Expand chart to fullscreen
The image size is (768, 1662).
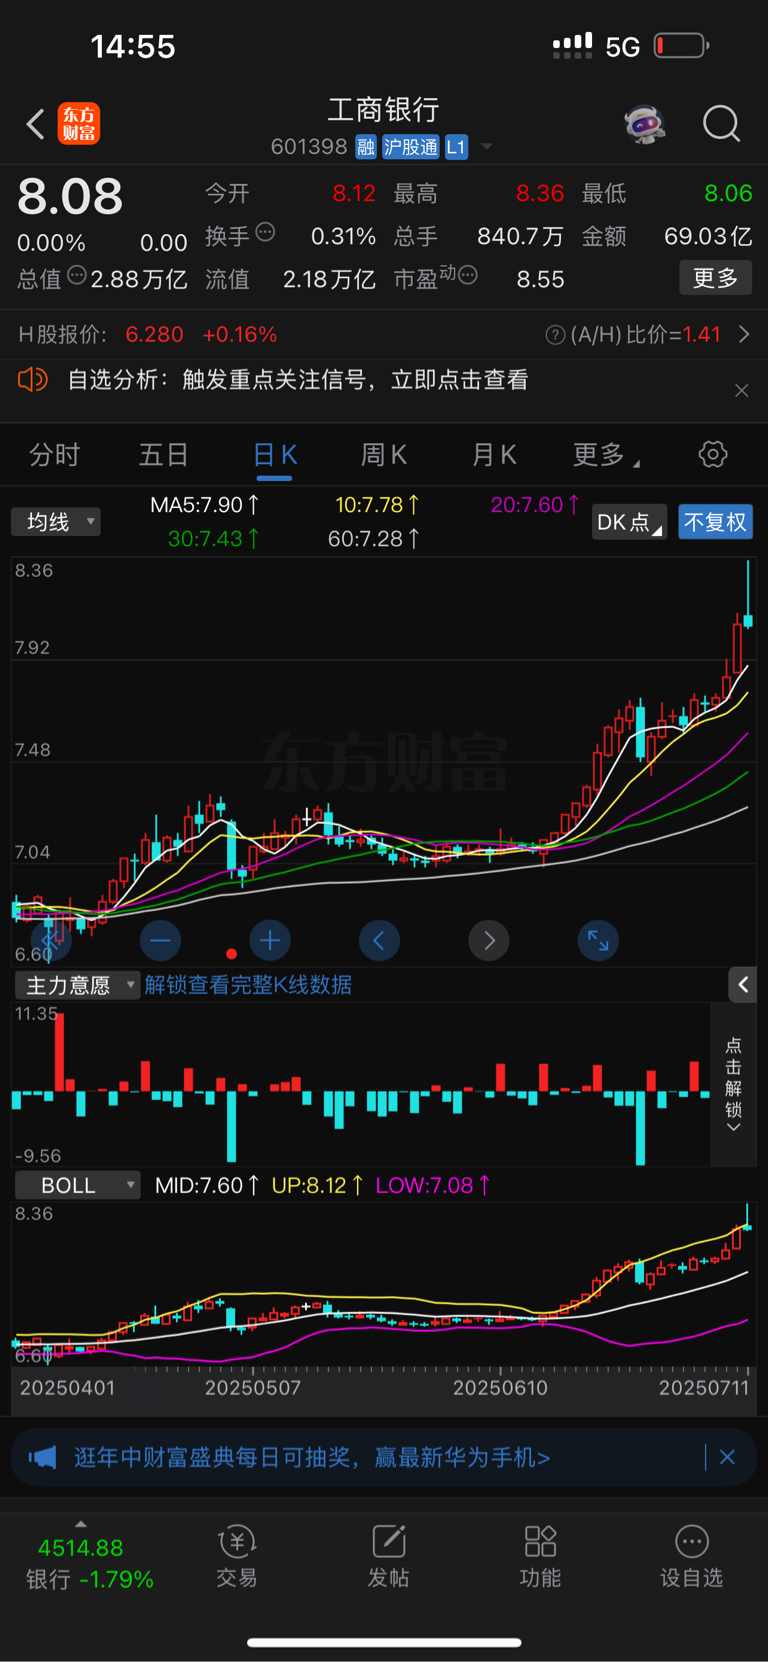coord(598,940)
